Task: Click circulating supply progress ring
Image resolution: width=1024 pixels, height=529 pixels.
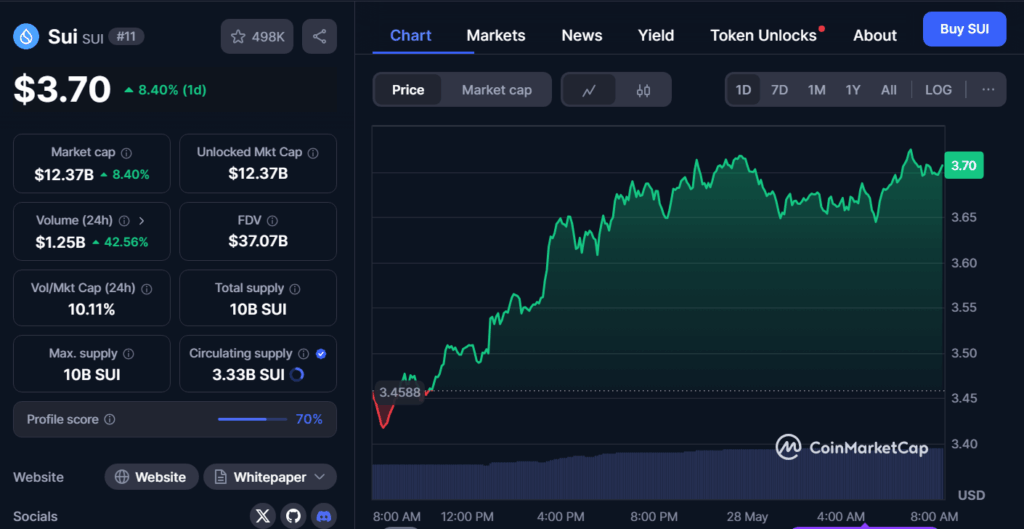Action: [x=296, y=375]
